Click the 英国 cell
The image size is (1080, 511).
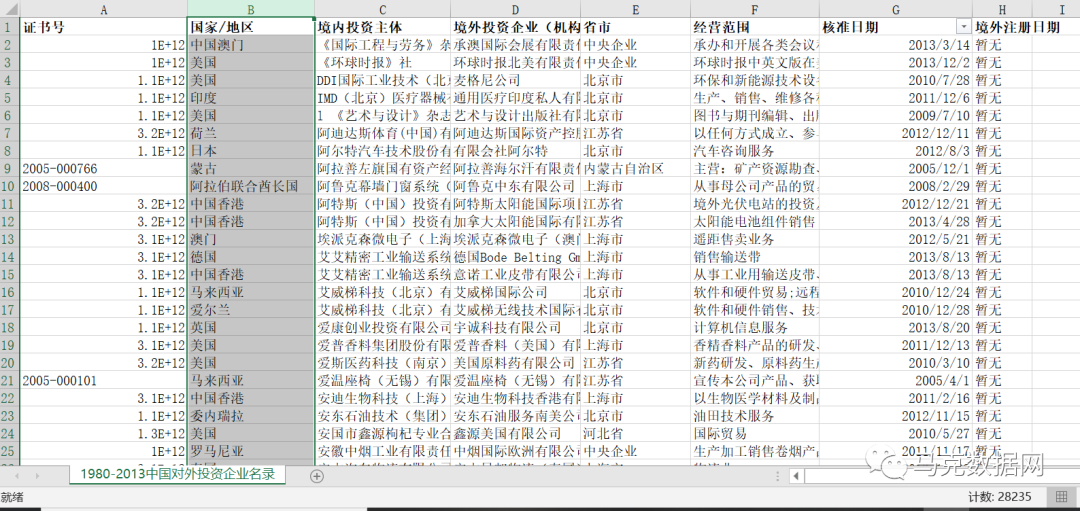tap(251, 327)
